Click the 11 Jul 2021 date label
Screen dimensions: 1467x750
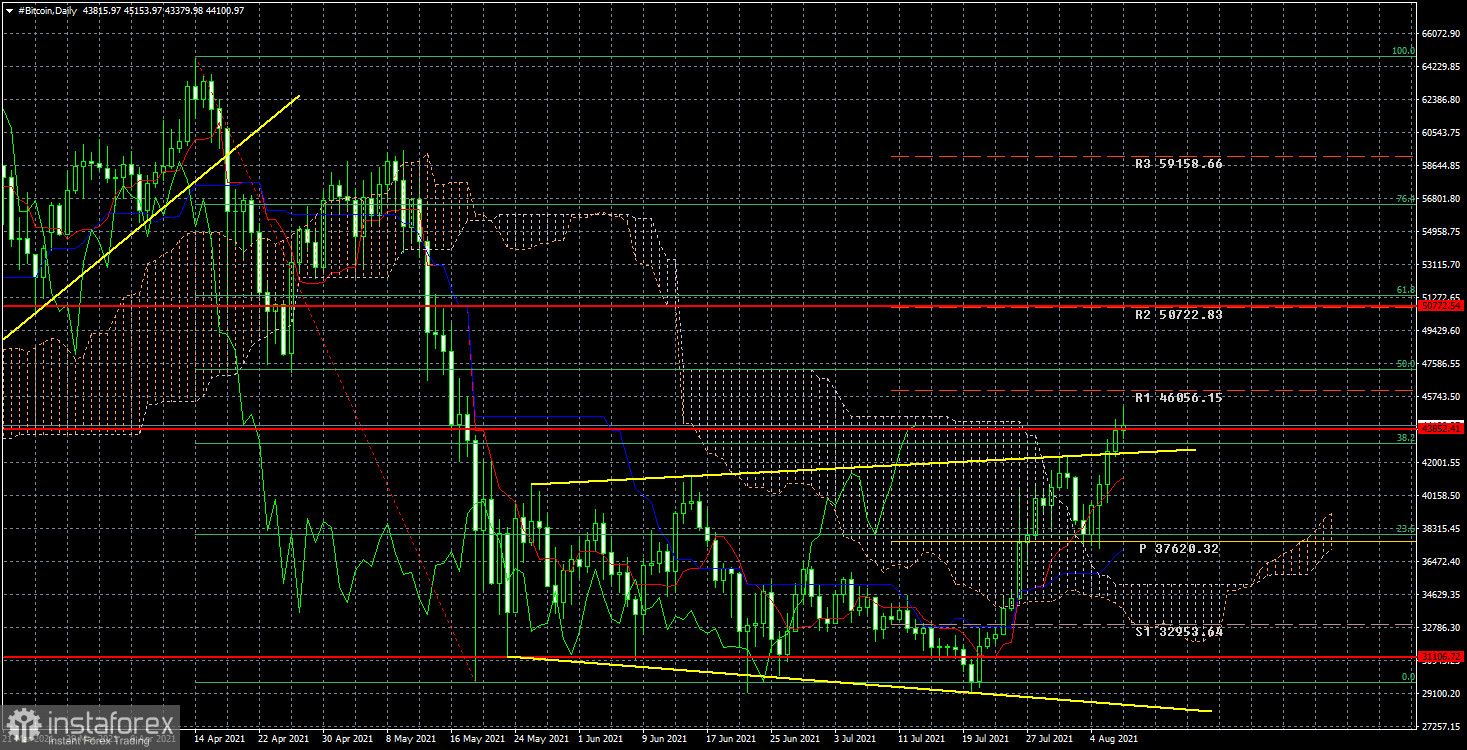pyautogui.click(x=922, y=740)
